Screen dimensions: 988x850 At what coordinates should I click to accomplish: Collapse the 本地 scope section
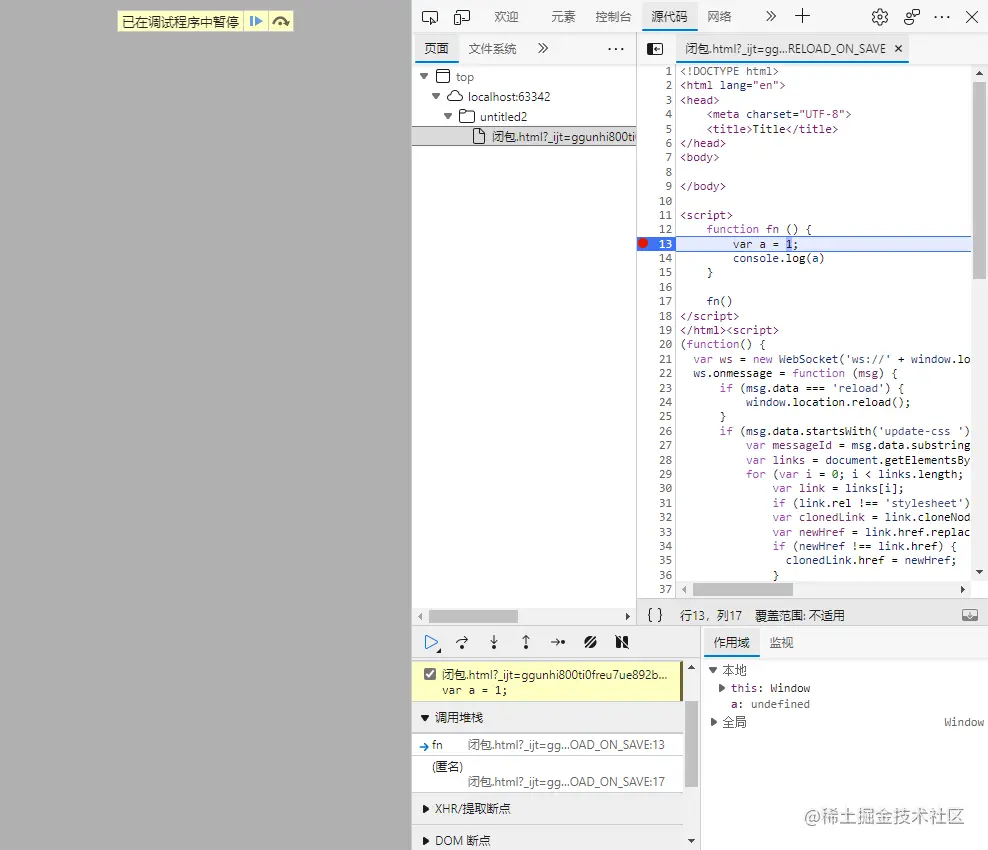pyautogui.click(x=713, y=670)
